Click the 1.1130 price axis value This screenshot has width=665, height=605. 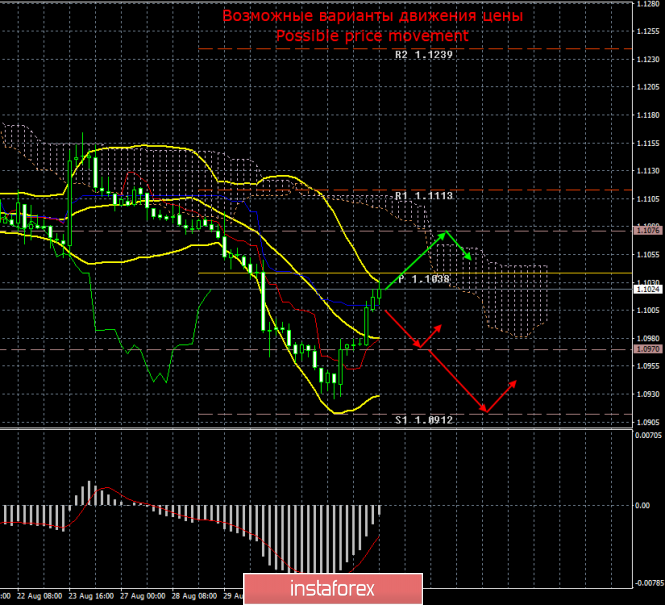648,171
